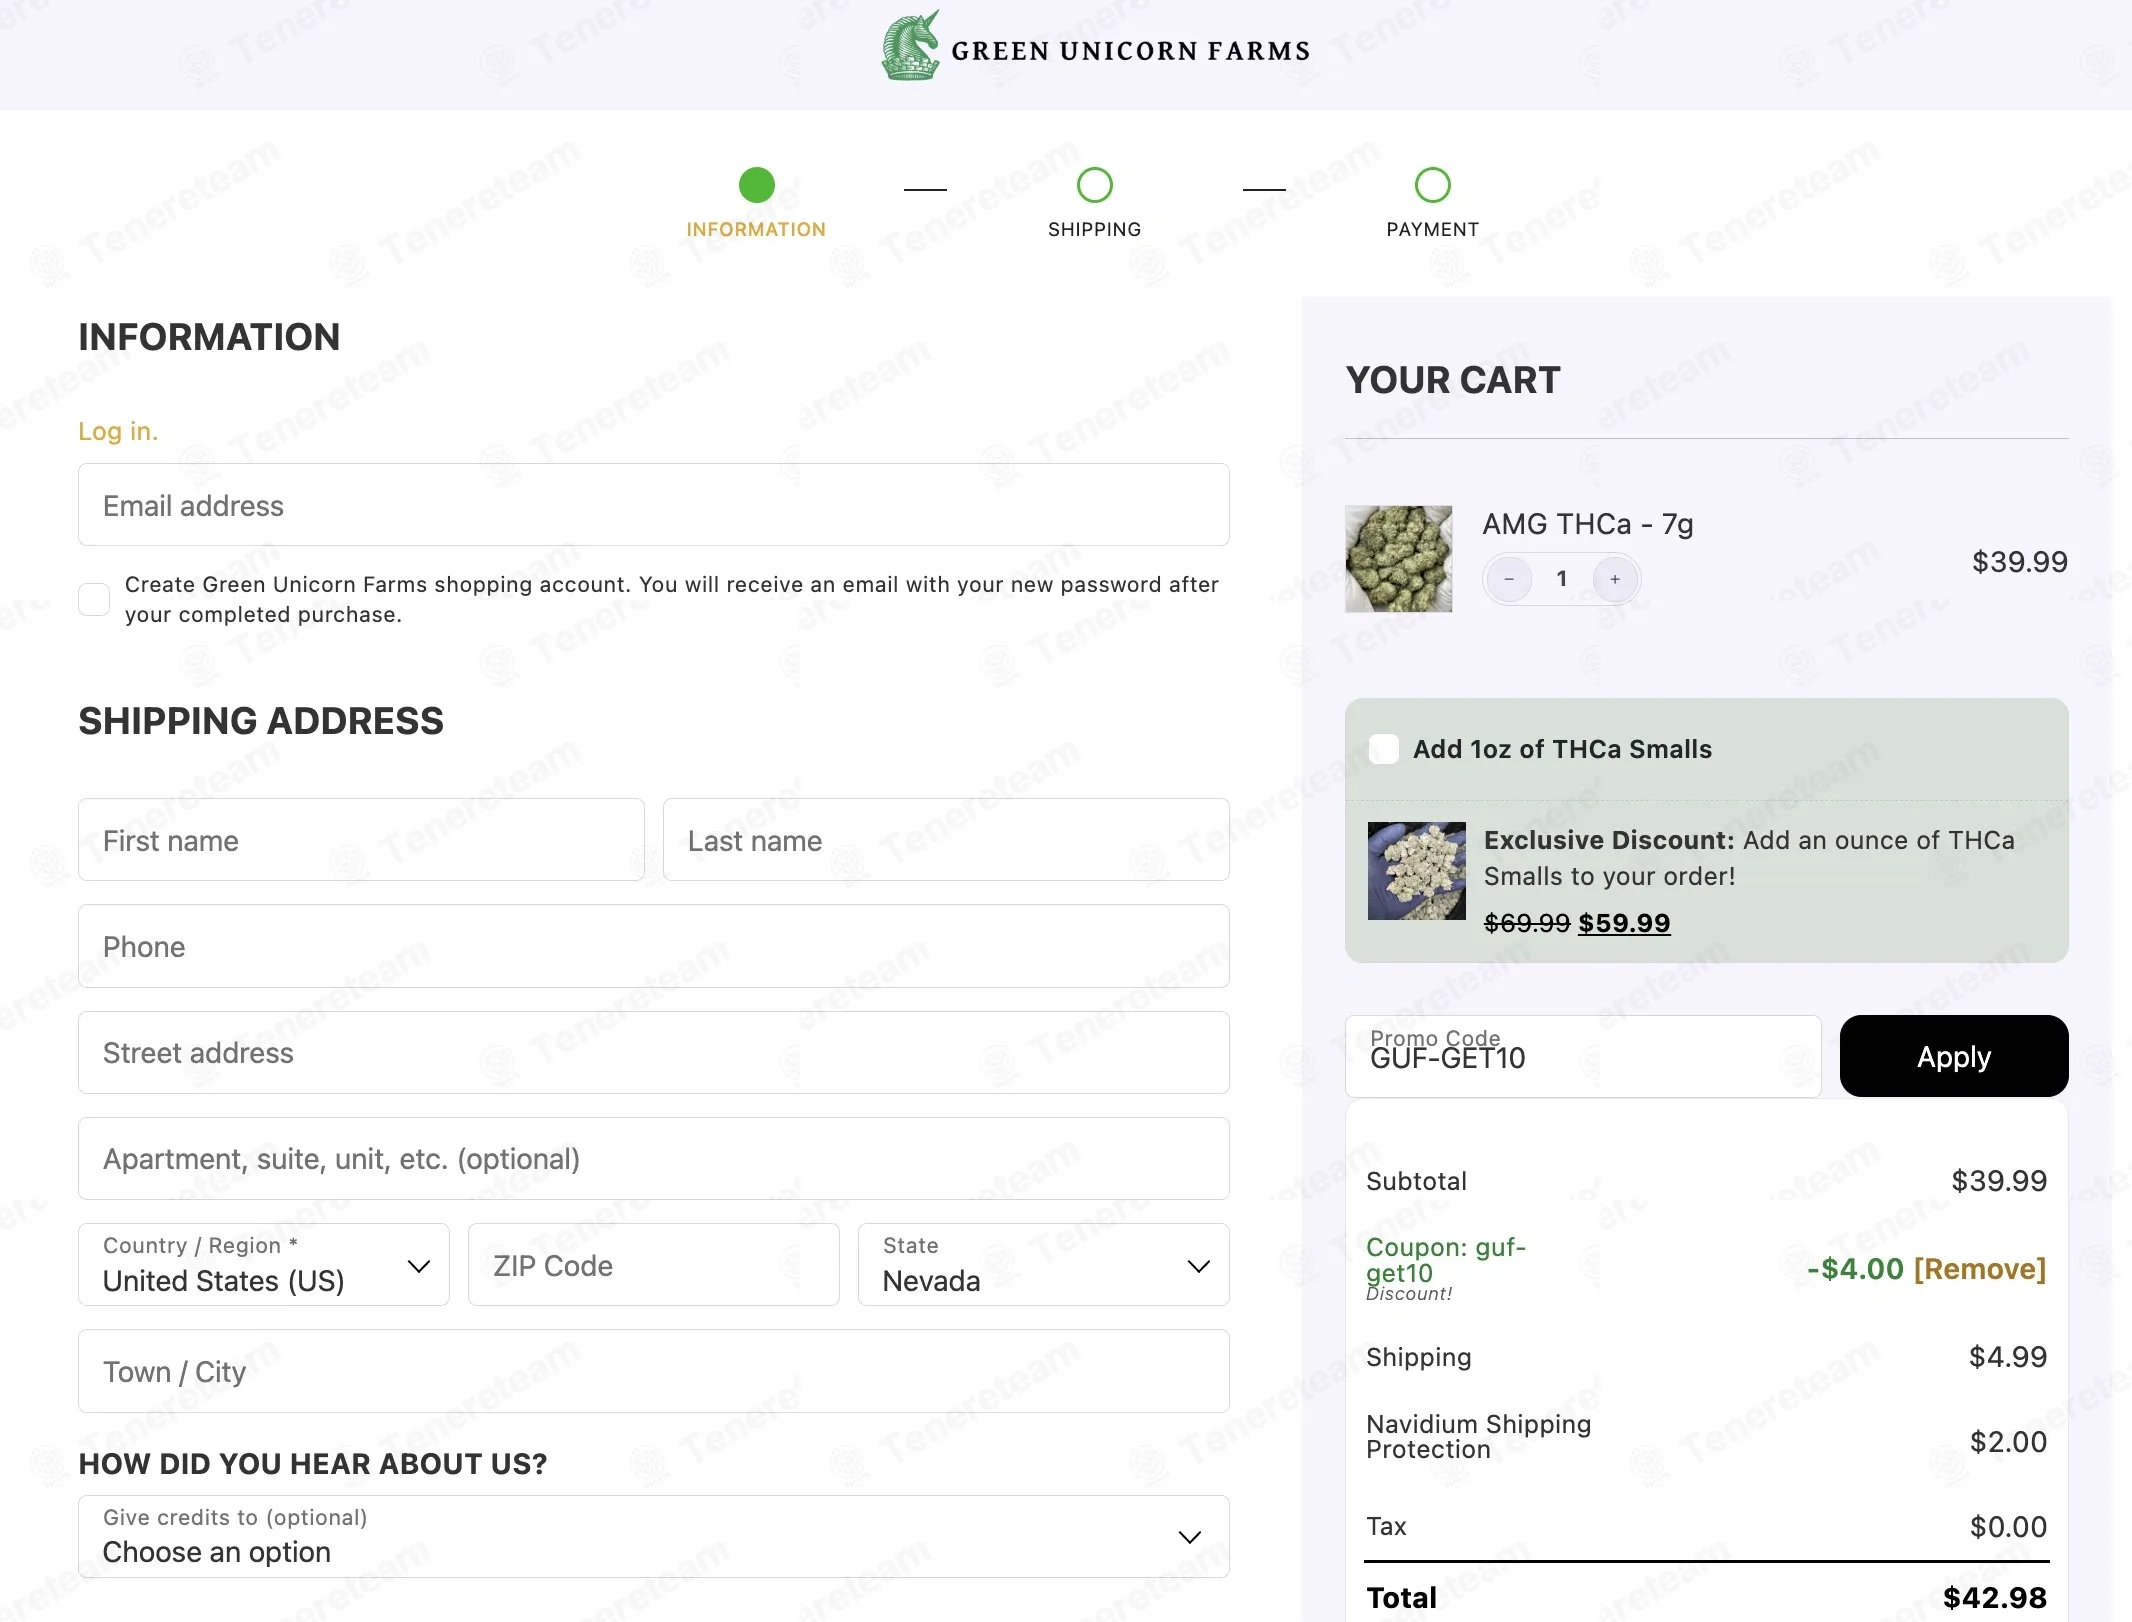Focus the ZIP Code field
Screen dimensions: 2132x1622
click(654, 1265)
